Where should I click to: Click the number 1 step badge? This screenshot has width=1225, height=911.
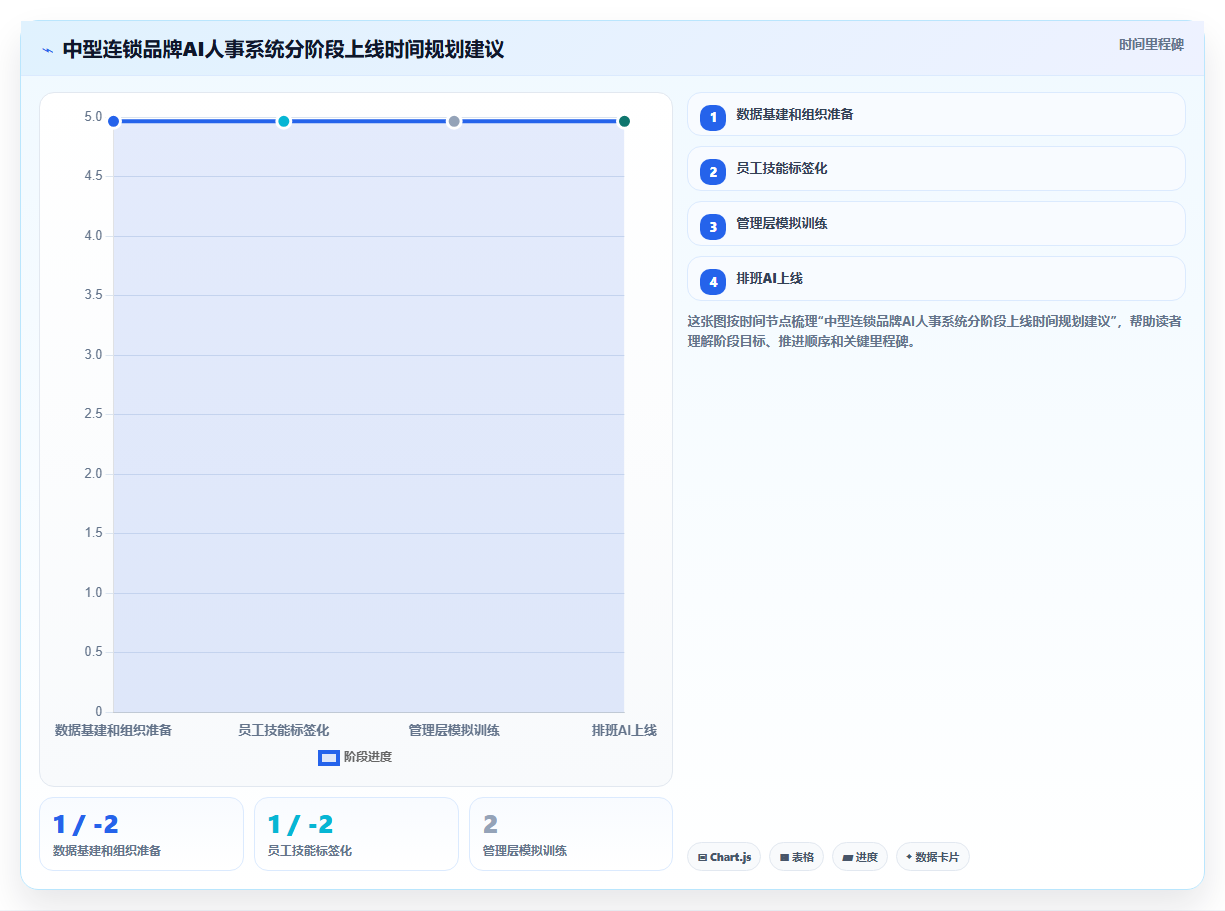point(713,117)
